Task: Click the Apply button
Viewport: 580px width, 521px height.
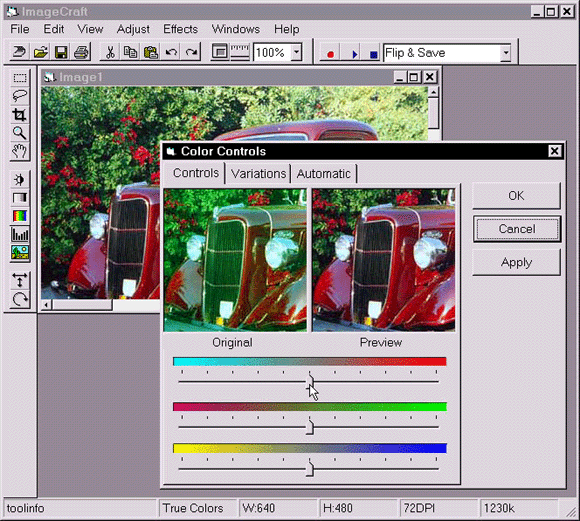Action: [x=516, y=262]
